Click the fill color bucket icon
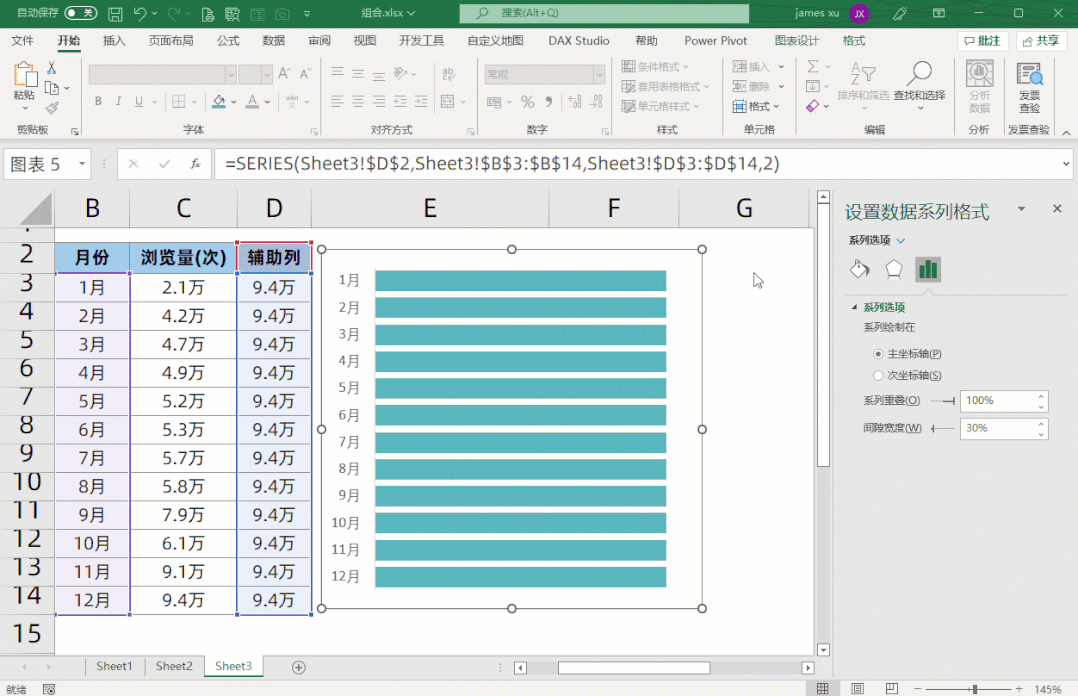Viewport: 1078px width, 696px height. coord(219,102)
